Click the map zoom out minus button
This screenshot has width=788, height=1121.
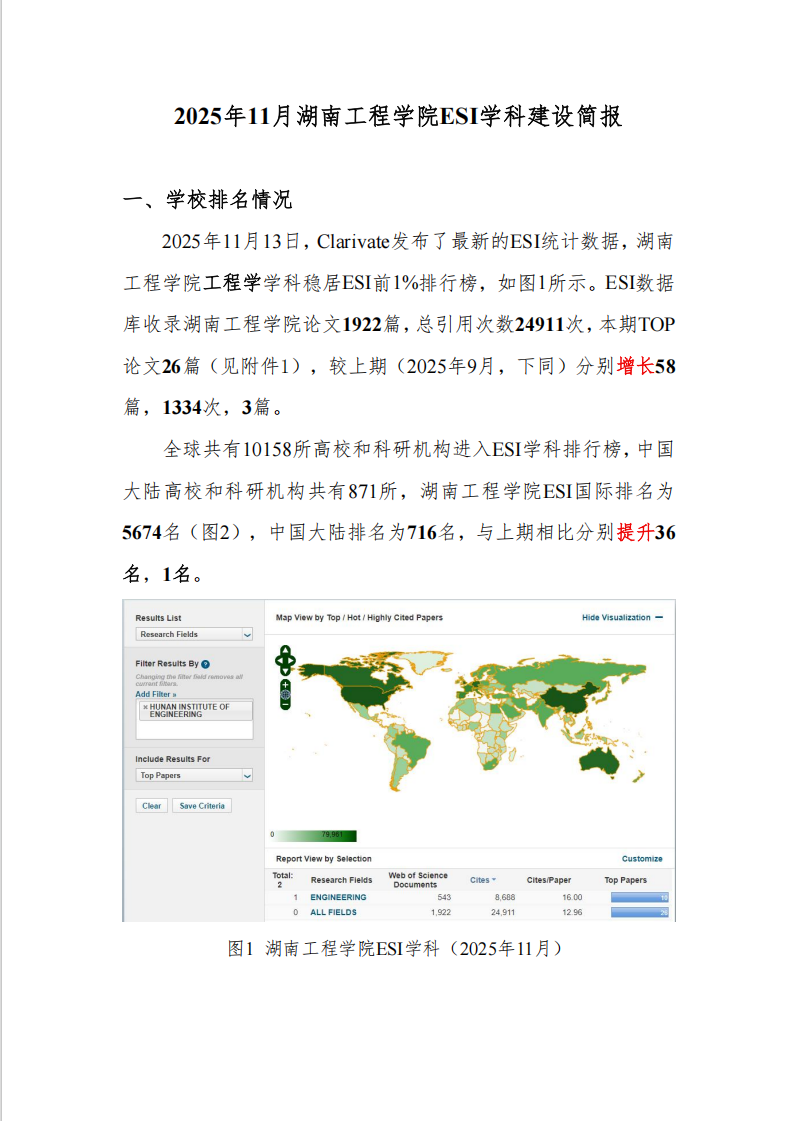[x=286, y=705]
